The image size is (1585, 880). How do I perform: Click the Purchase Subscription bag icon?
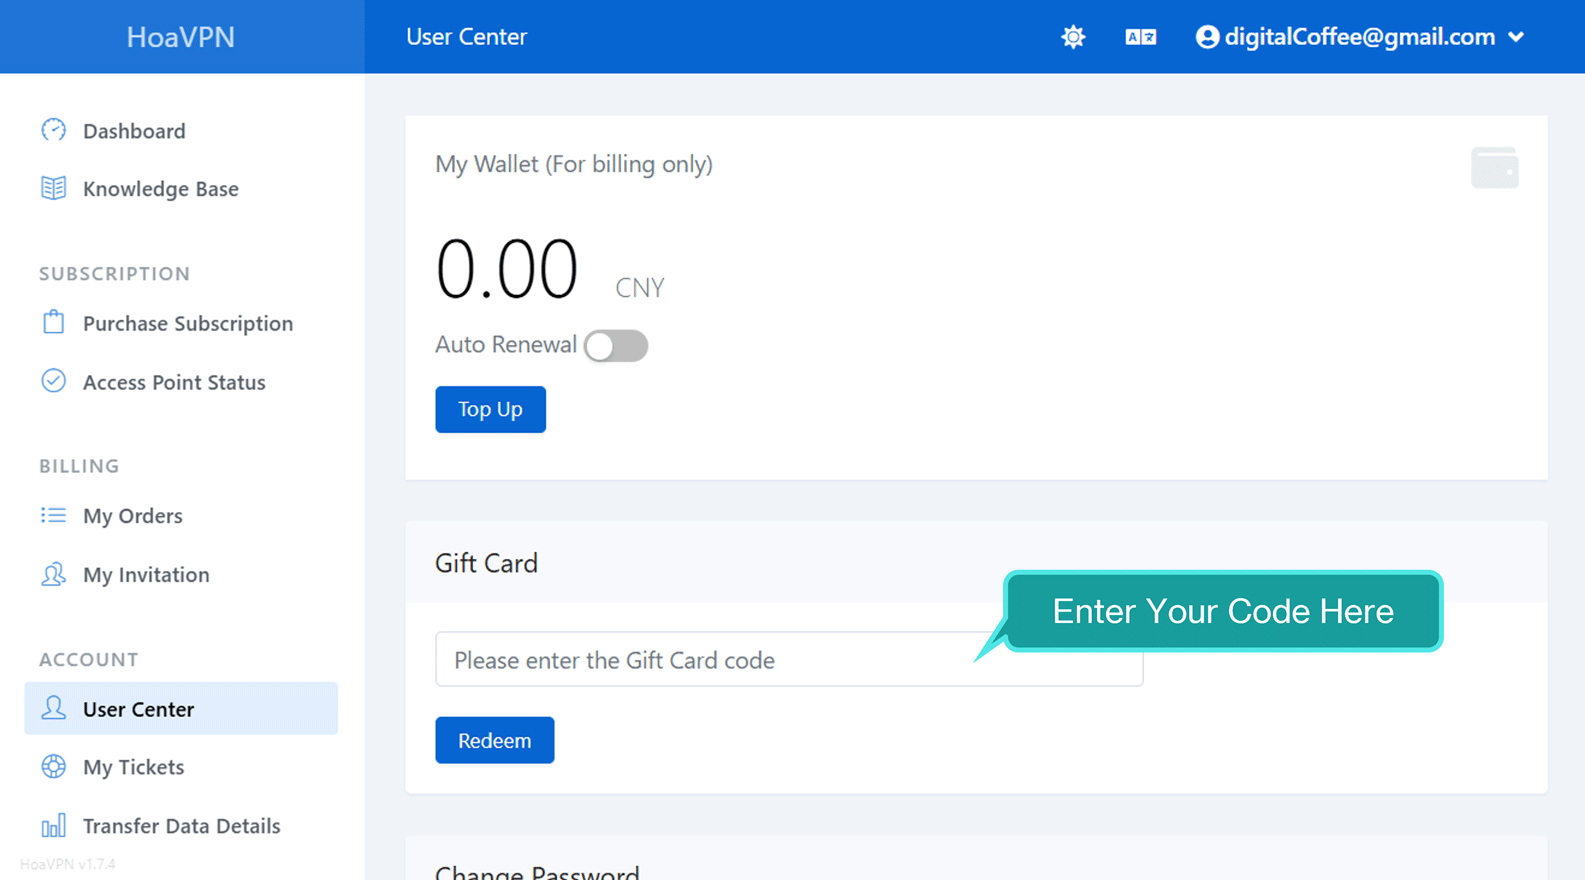tap(54, 322)
